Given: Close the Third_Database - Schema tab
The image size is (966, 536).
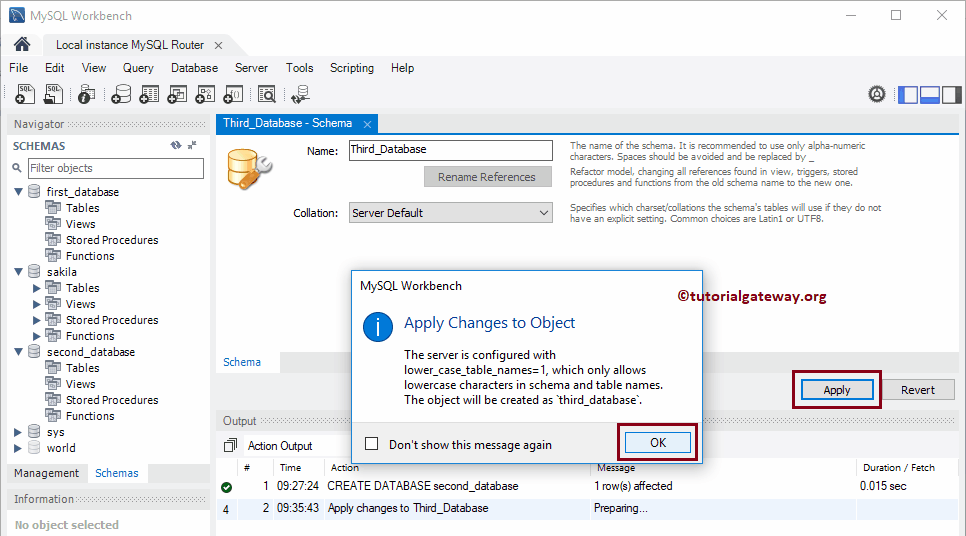Looking at the screenshot, I should 367,124.
